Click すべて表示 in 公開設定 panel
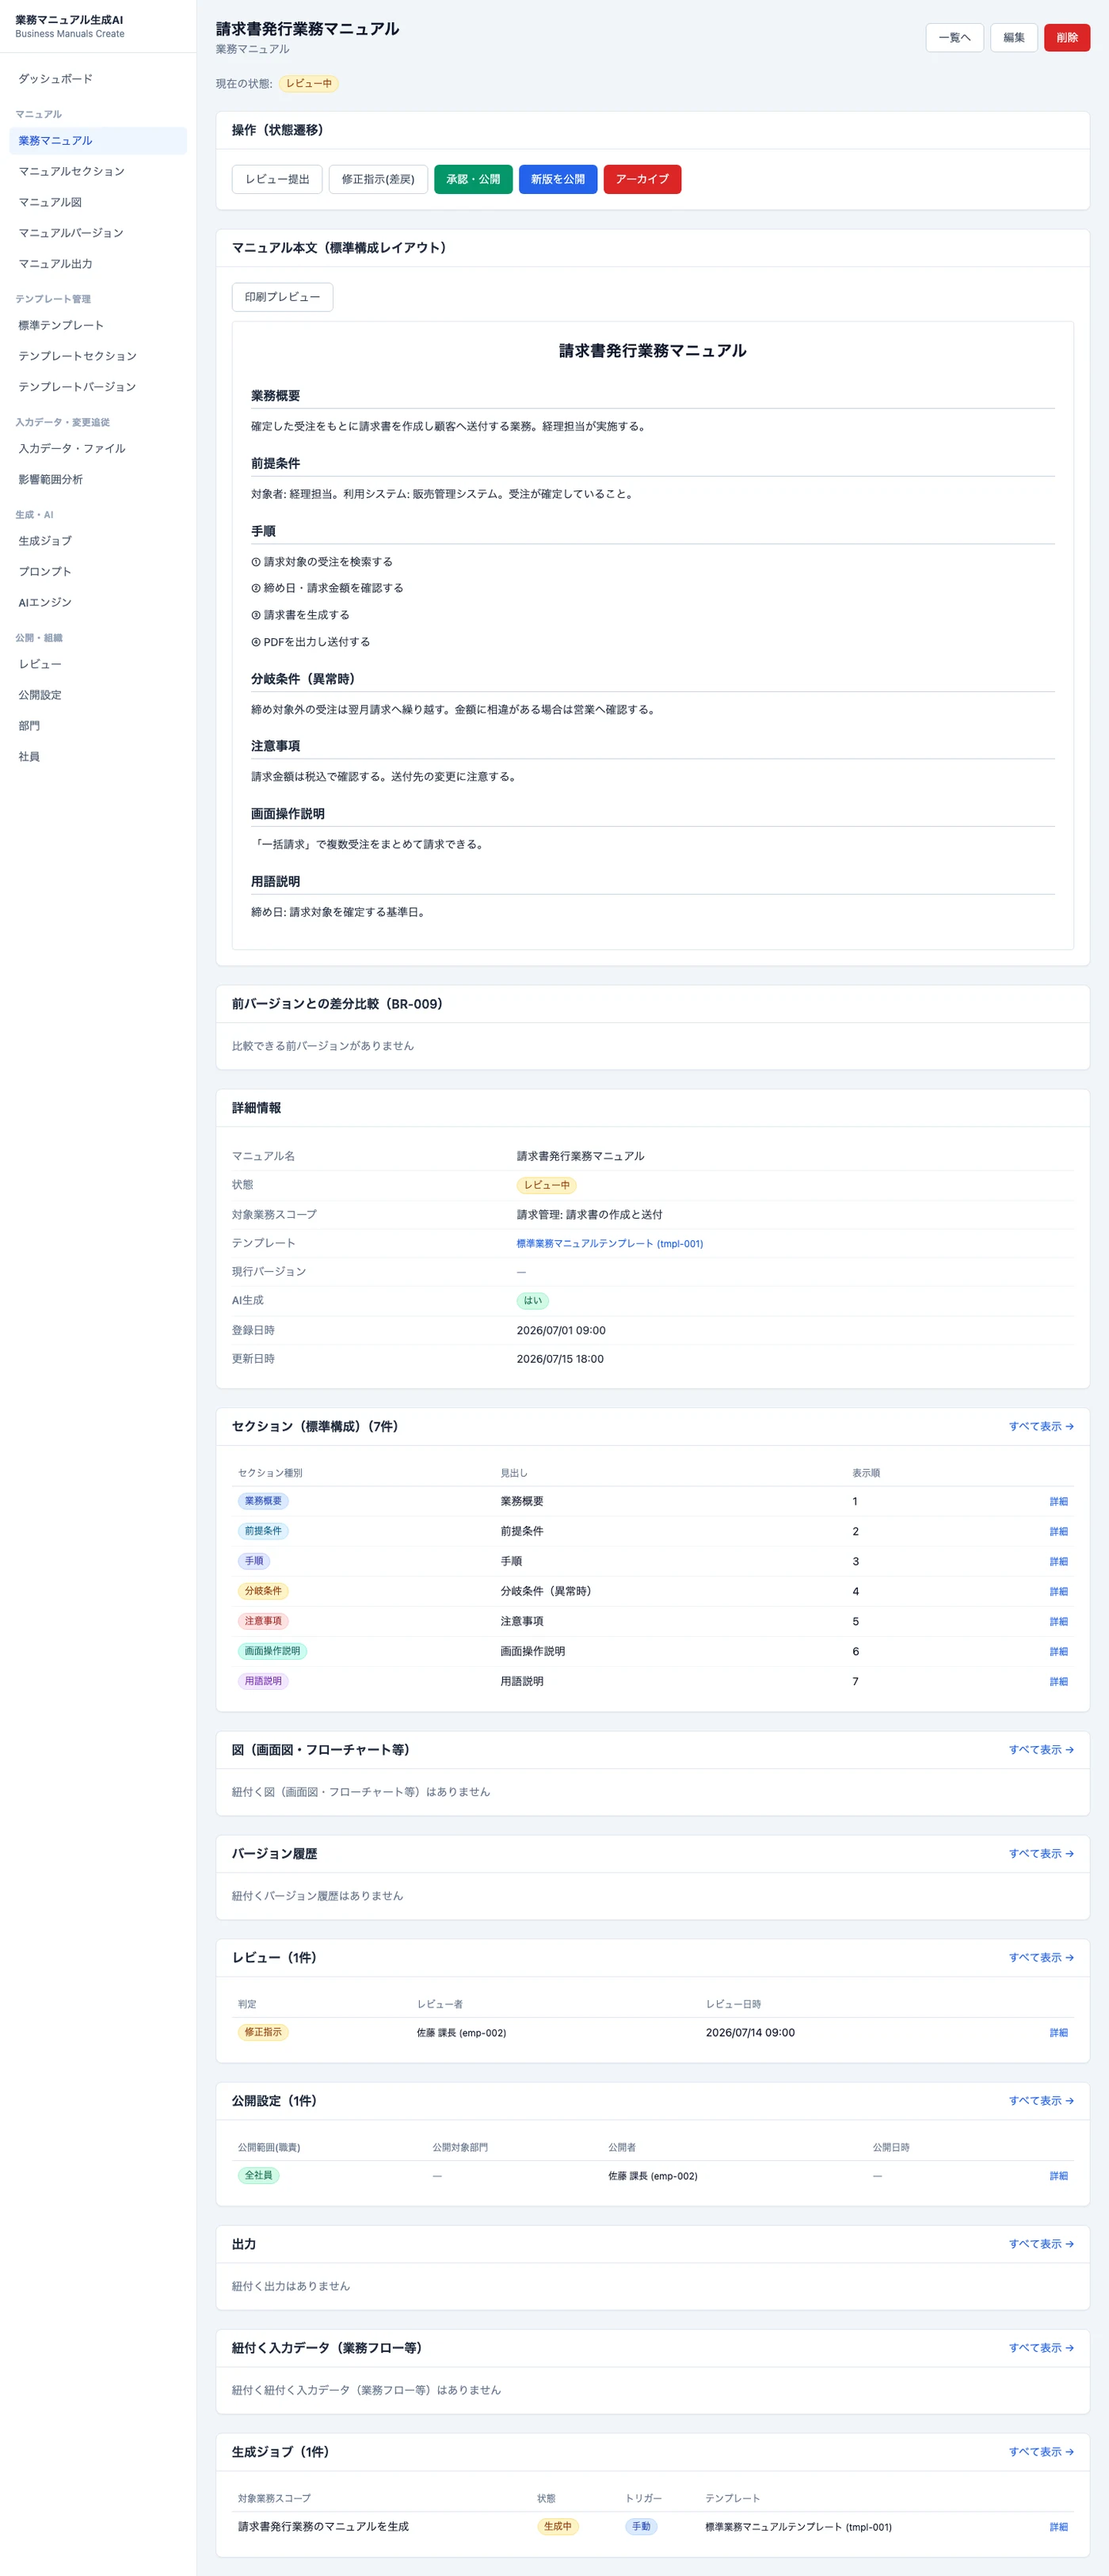This screenshot has width=1109, height=2576. tap(1040, 2100)
